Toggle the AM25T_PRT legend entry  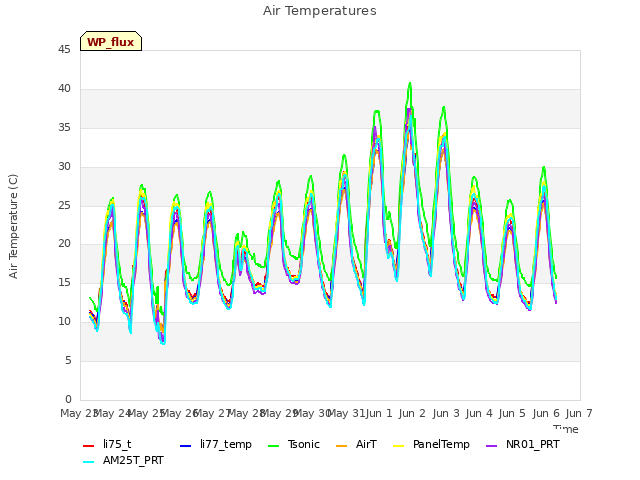point(123,461)
